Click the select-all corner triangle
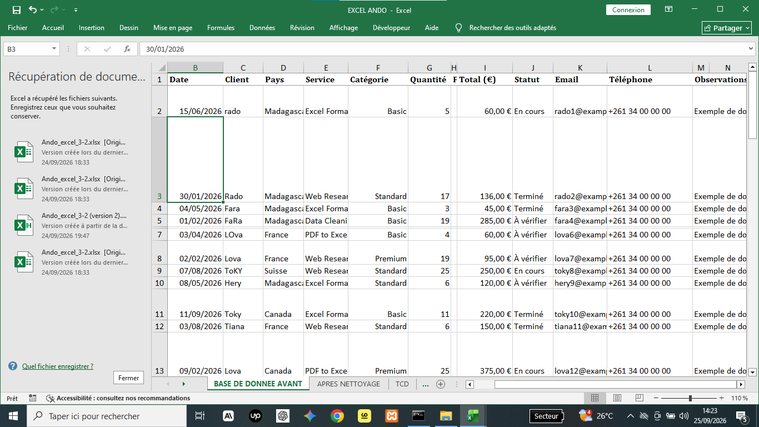The height and width of the screenshot is (427, 759). (x=162, y=67)
